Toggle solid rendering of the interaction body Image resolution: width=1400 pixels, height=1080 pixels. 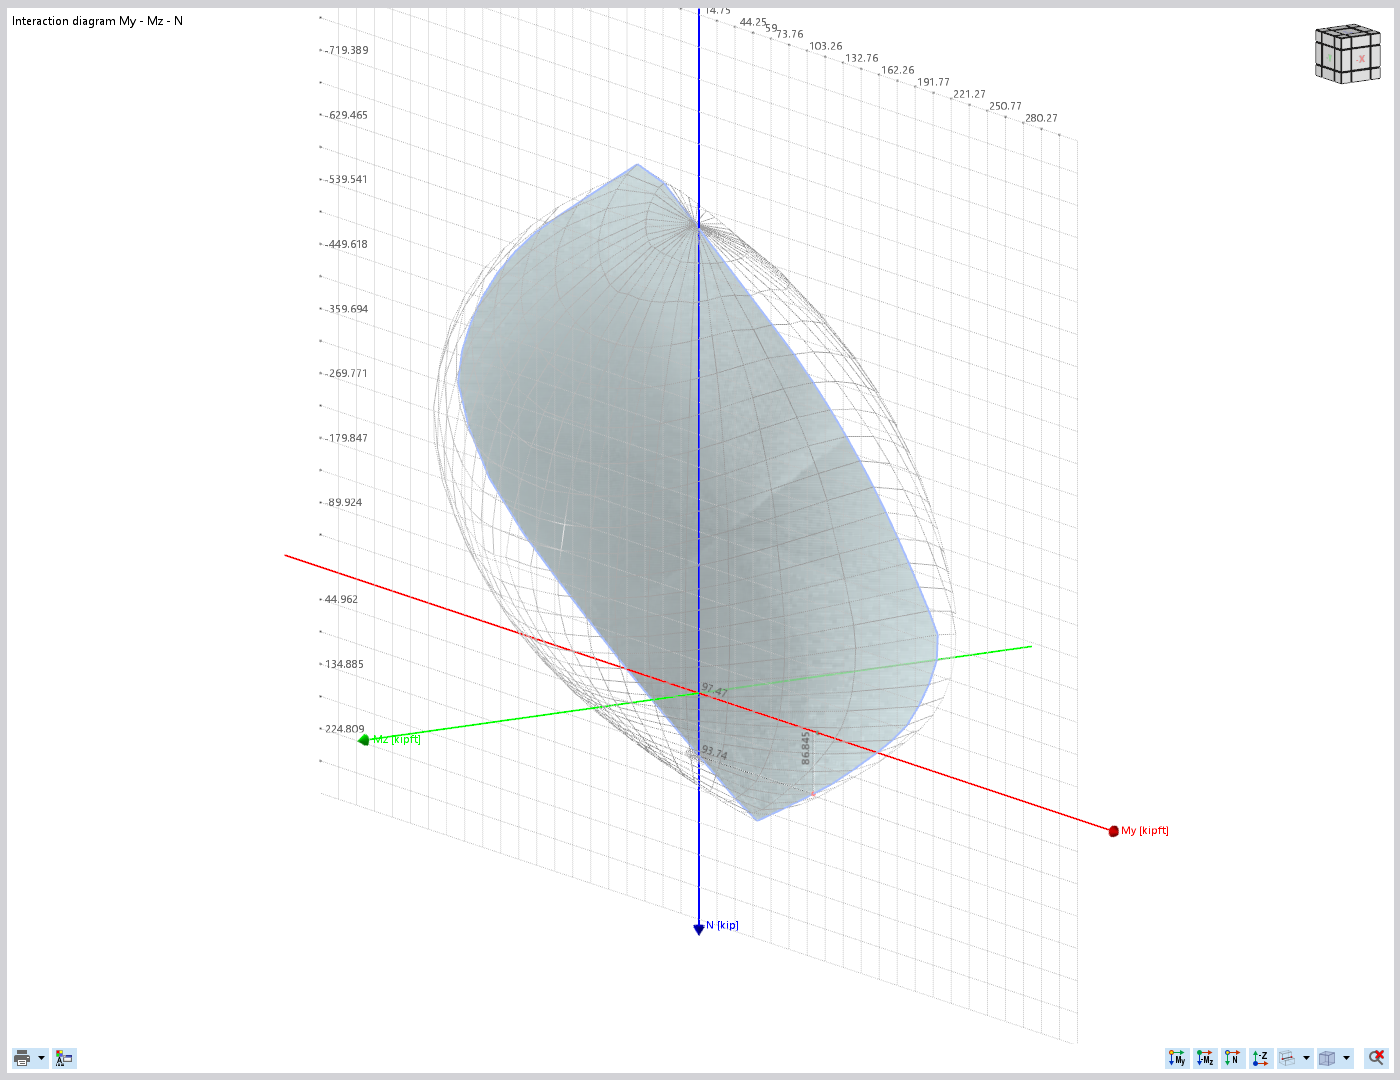tap(1327, 1058)
